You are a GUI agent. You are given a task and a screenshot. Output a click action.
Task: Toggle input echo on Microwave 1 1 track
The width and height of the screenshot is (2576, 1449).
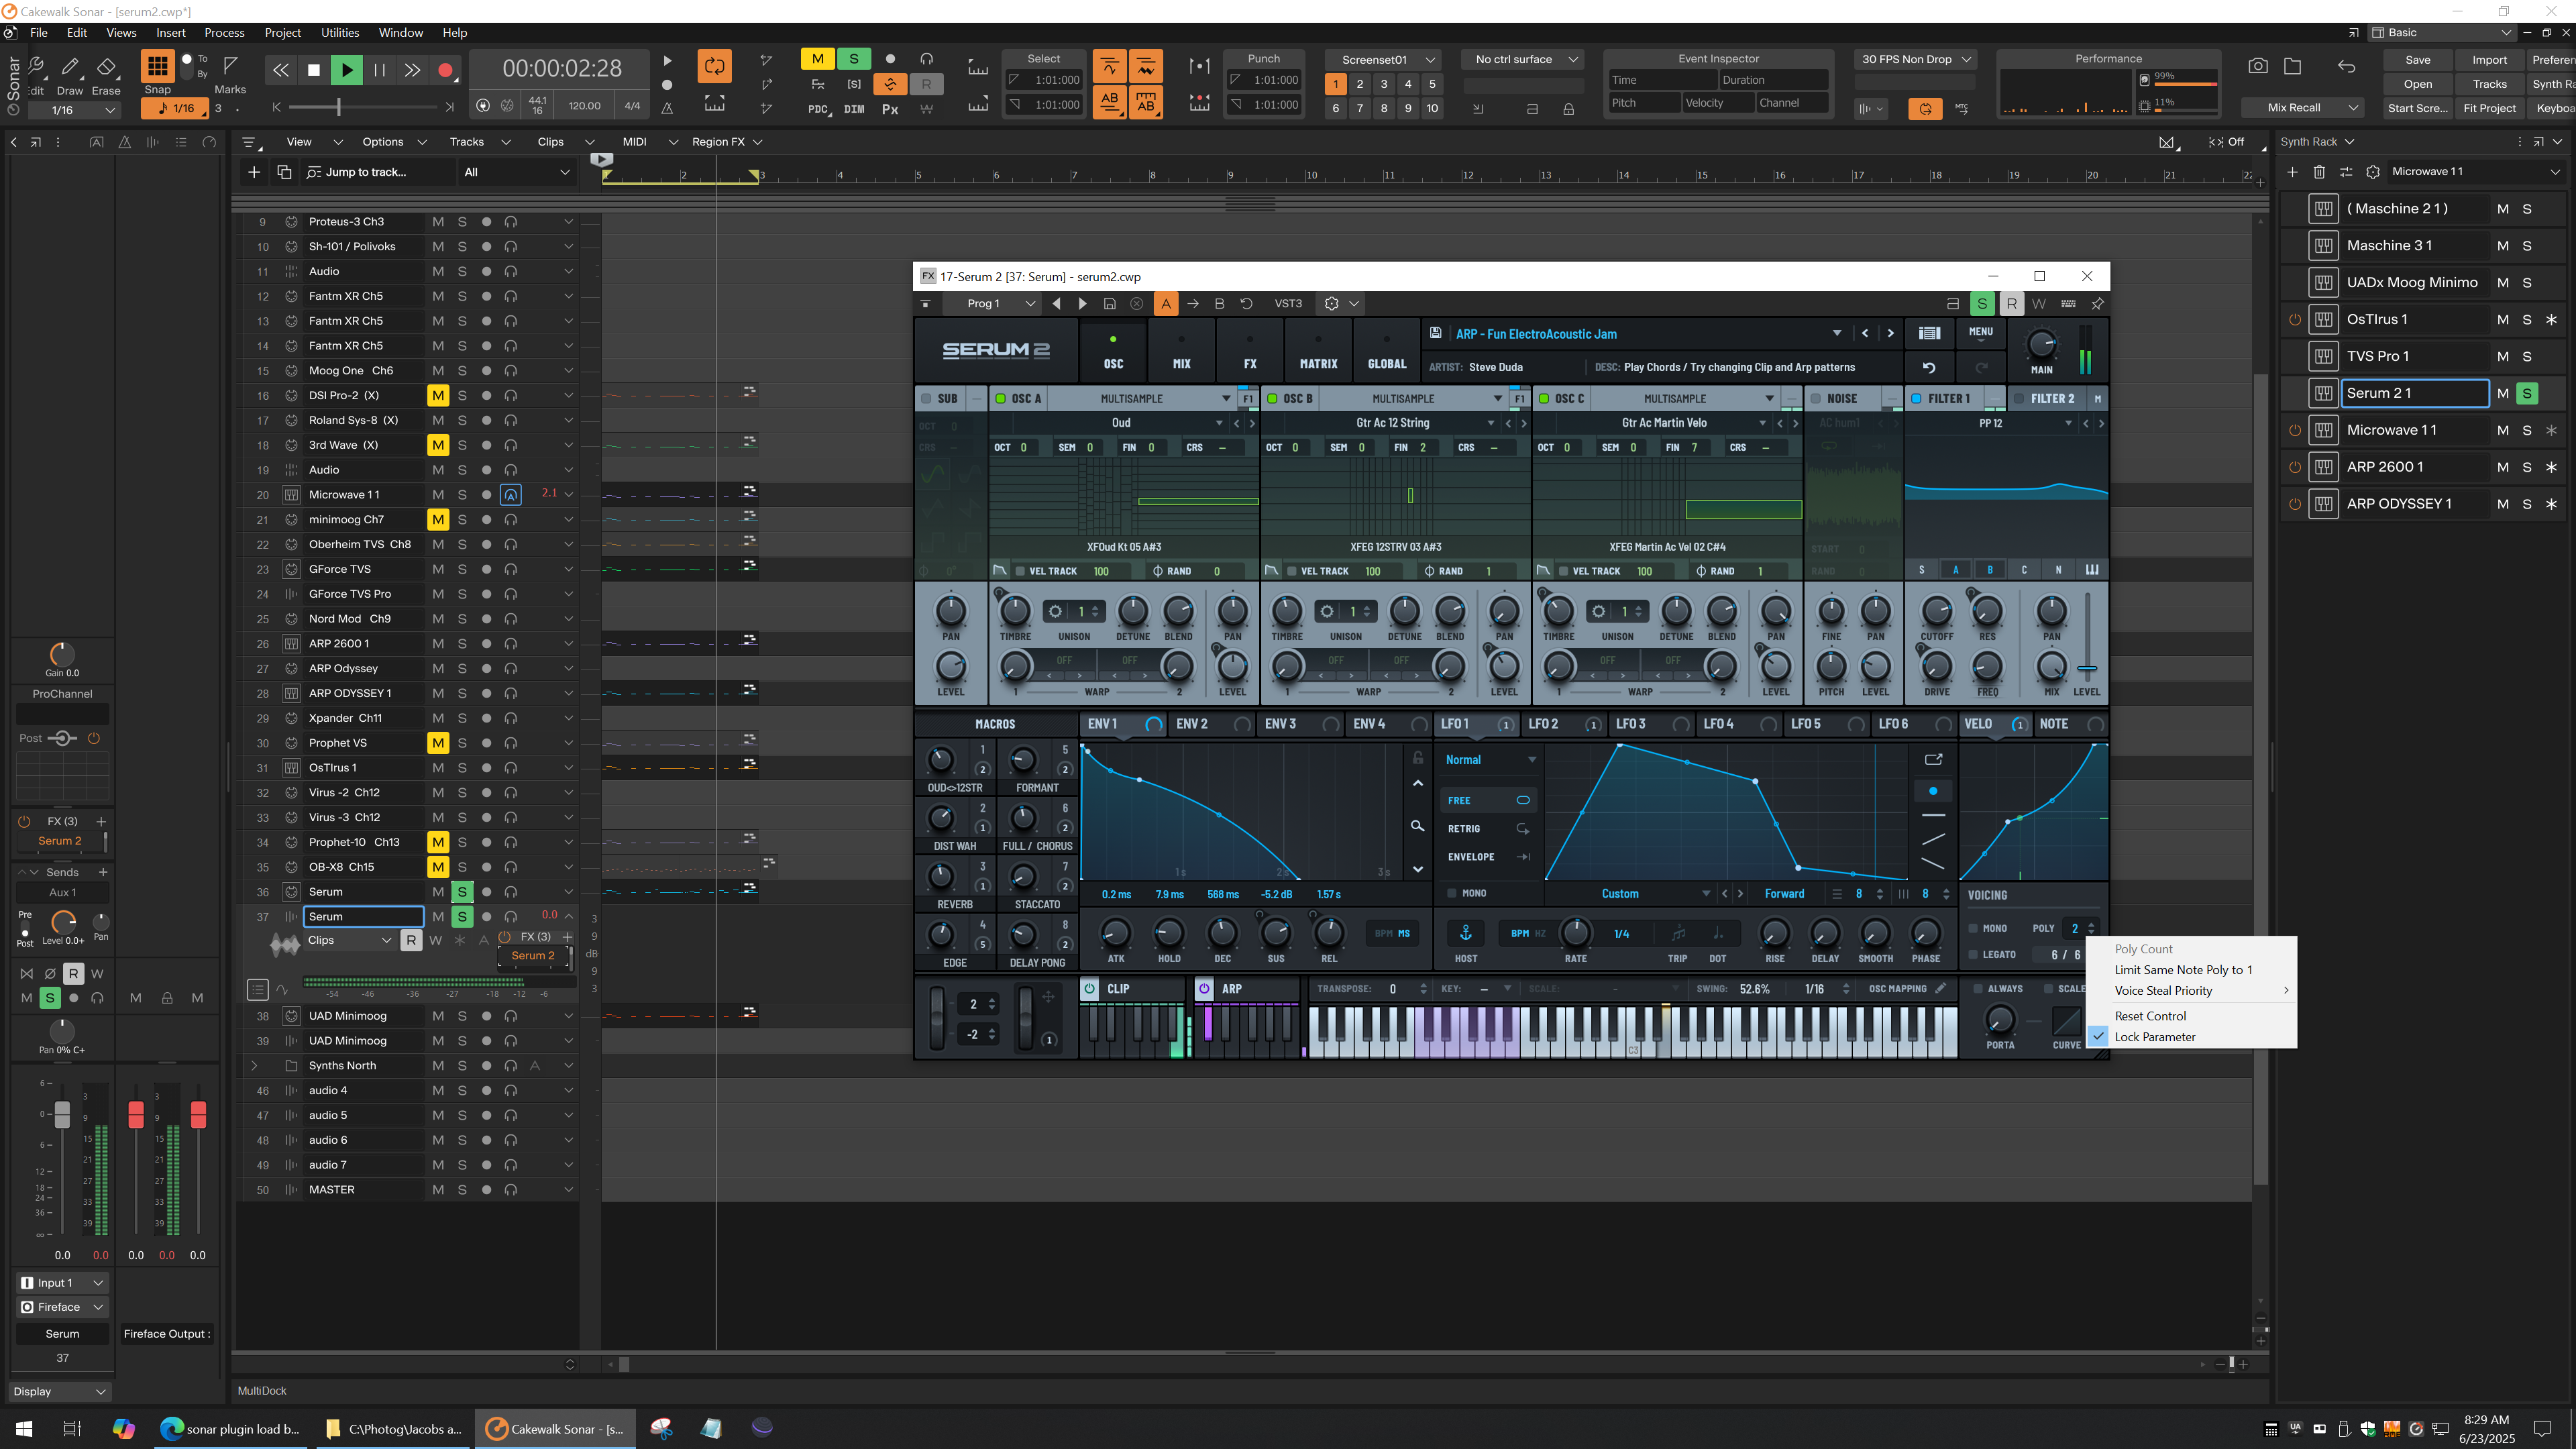click(510, 494)
